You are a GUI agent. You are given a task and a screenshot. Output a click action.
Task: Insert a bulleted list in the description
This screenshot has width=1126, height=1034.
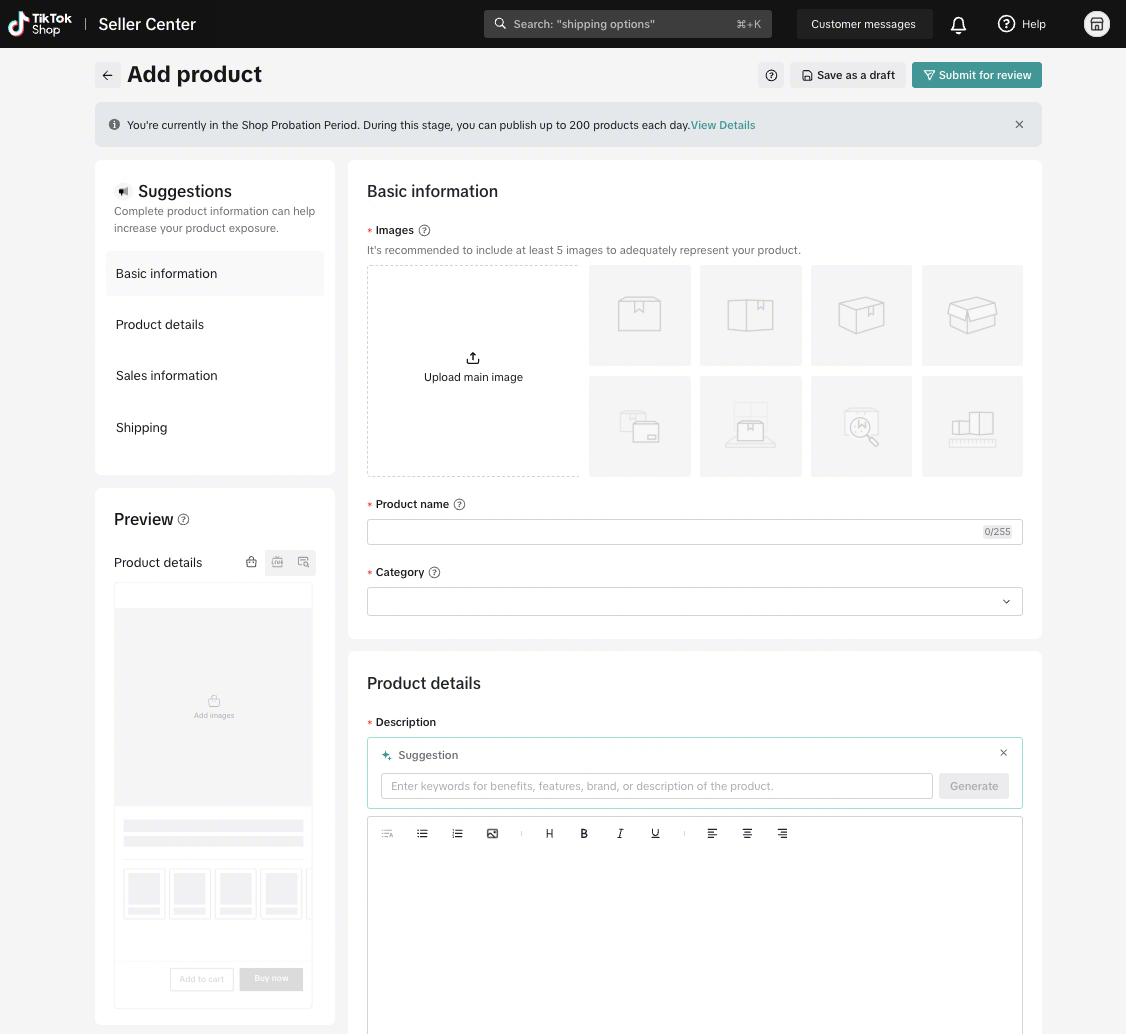point(422,833)
